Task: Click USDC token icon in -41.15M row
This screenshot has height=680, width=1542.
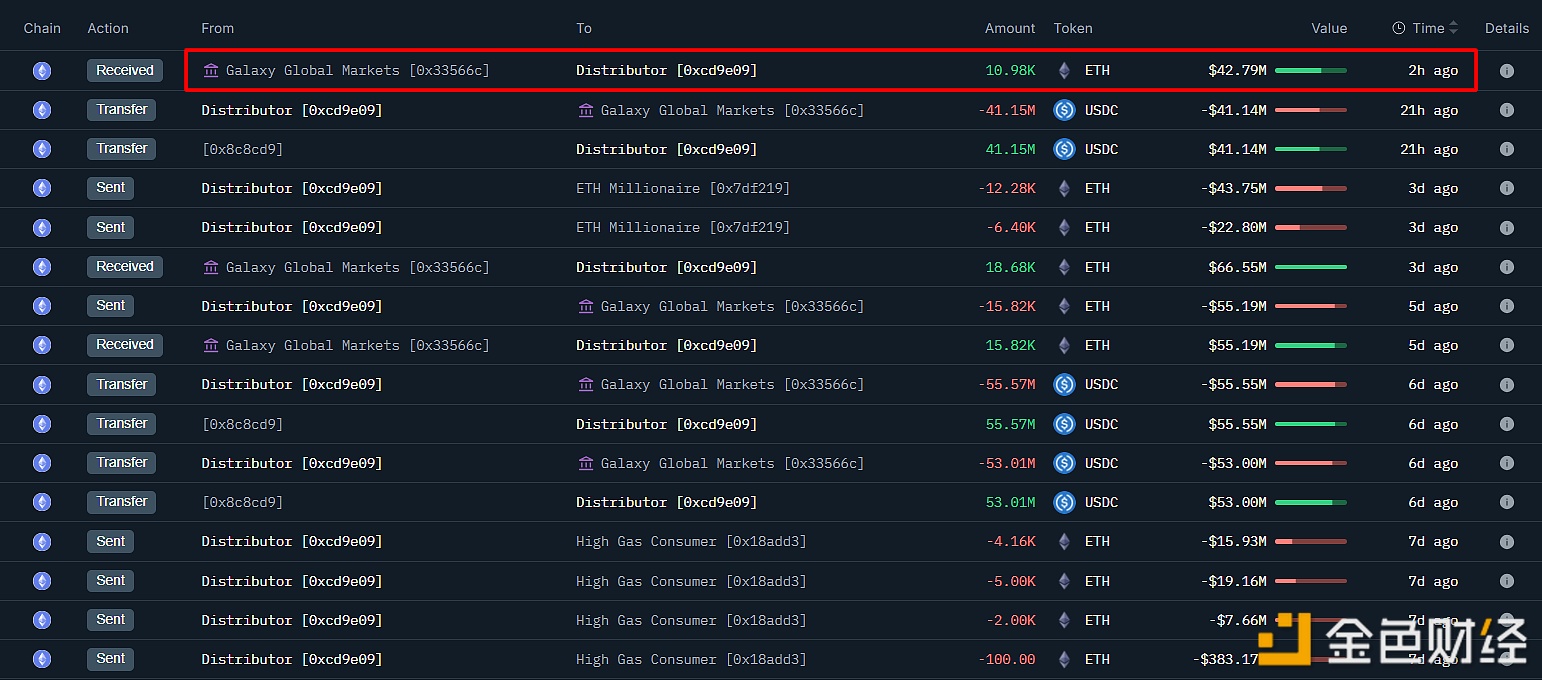Action: tap(1064, 110)
